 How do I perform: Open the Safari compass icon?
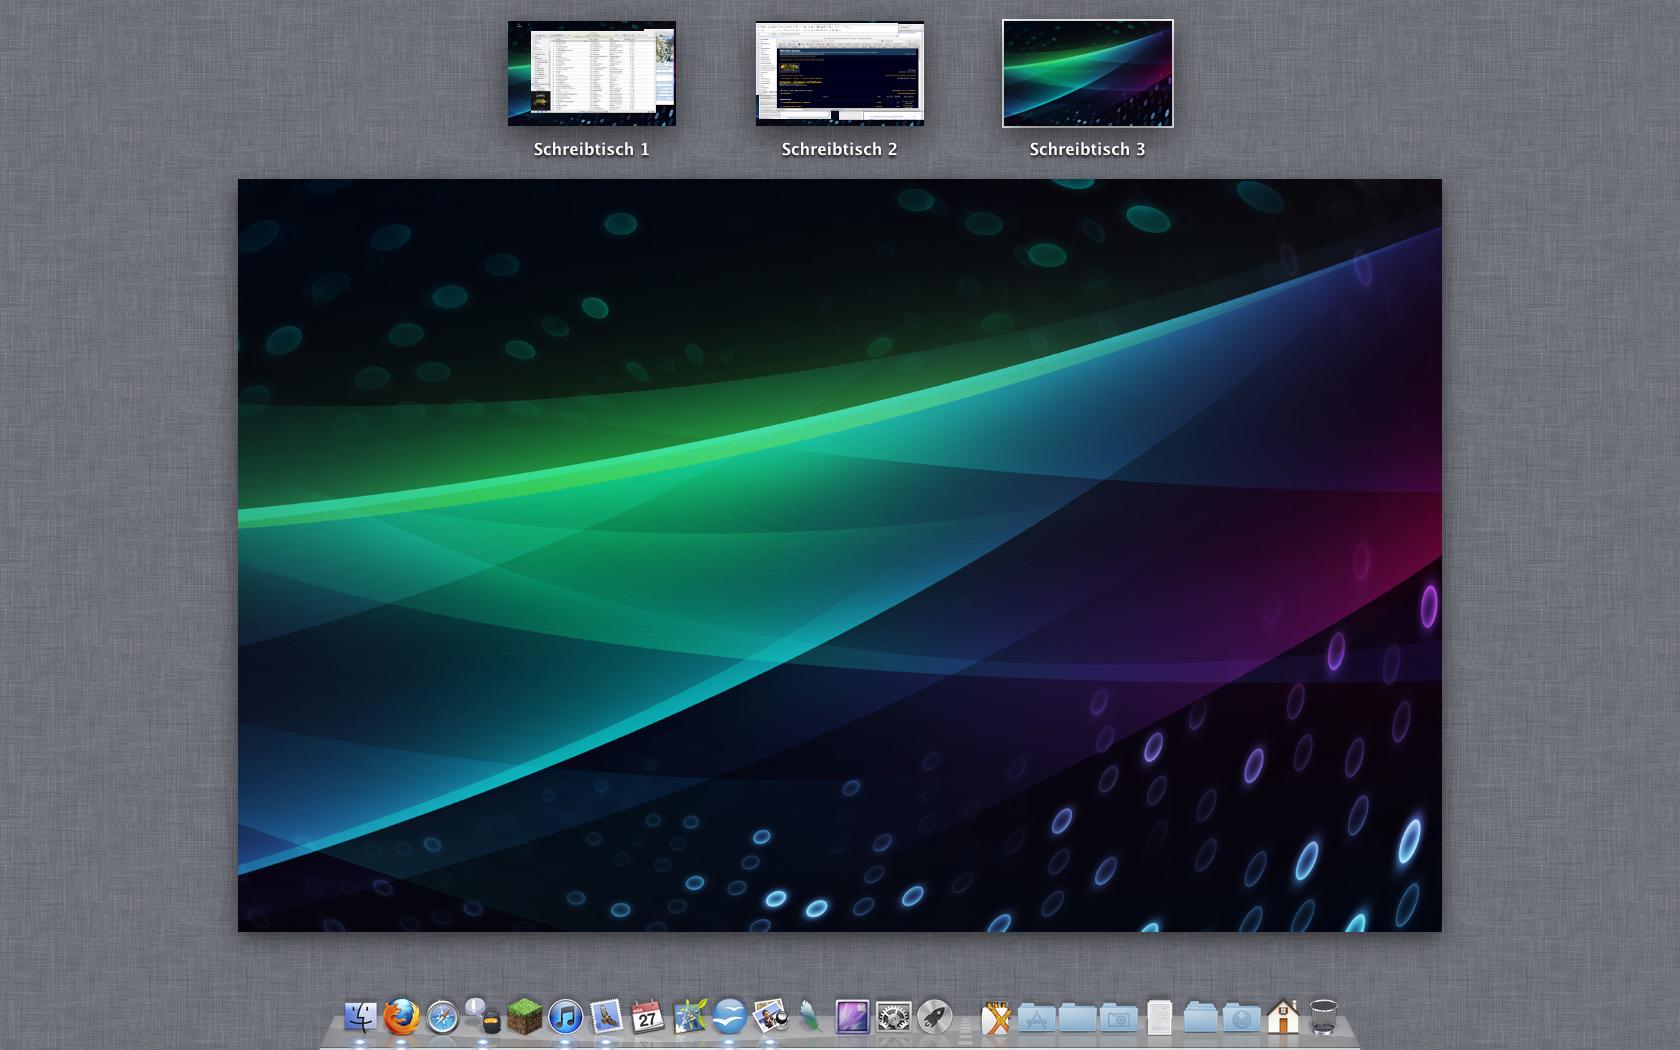click(443, 1017)
